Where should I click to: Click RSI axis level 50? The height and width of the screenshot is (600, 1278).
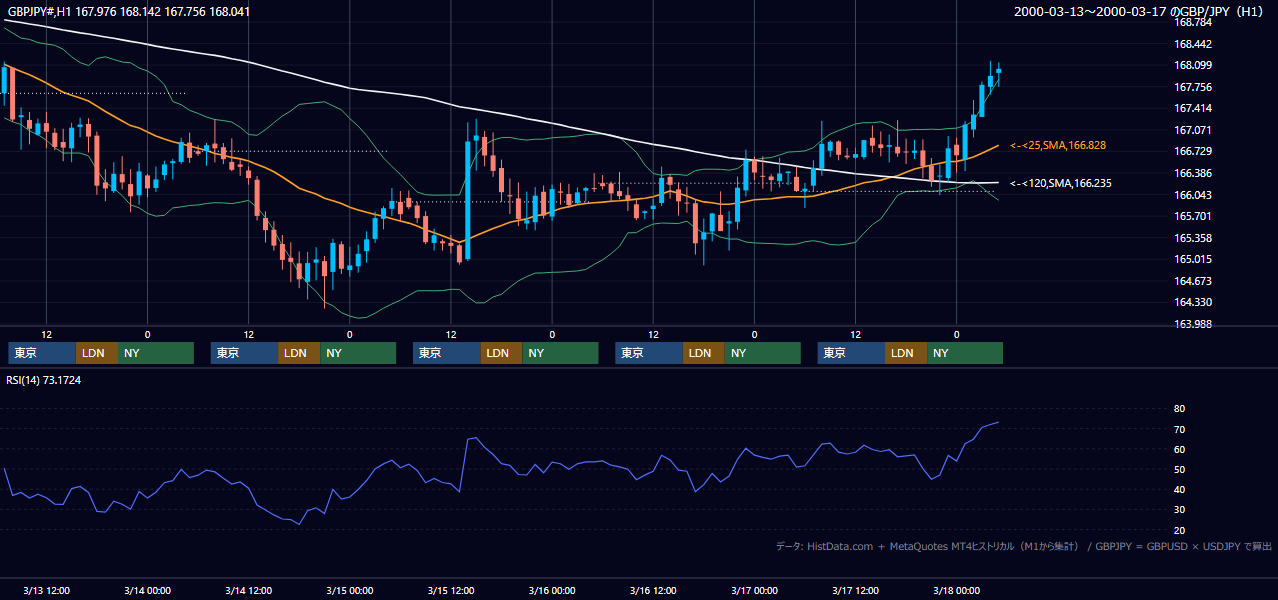(1180, 470)
